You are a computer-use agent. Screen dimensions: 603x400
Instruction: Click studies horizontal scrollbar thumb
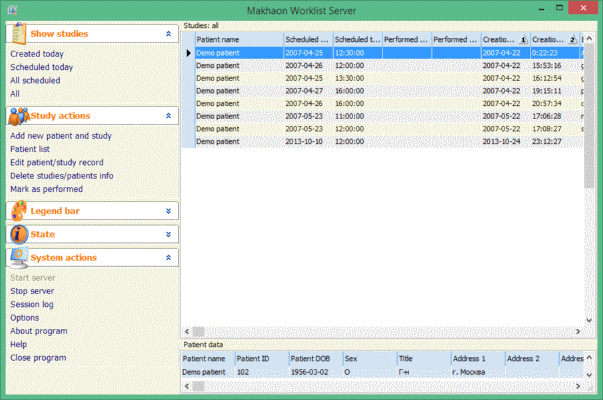click(x=198, y=332)
